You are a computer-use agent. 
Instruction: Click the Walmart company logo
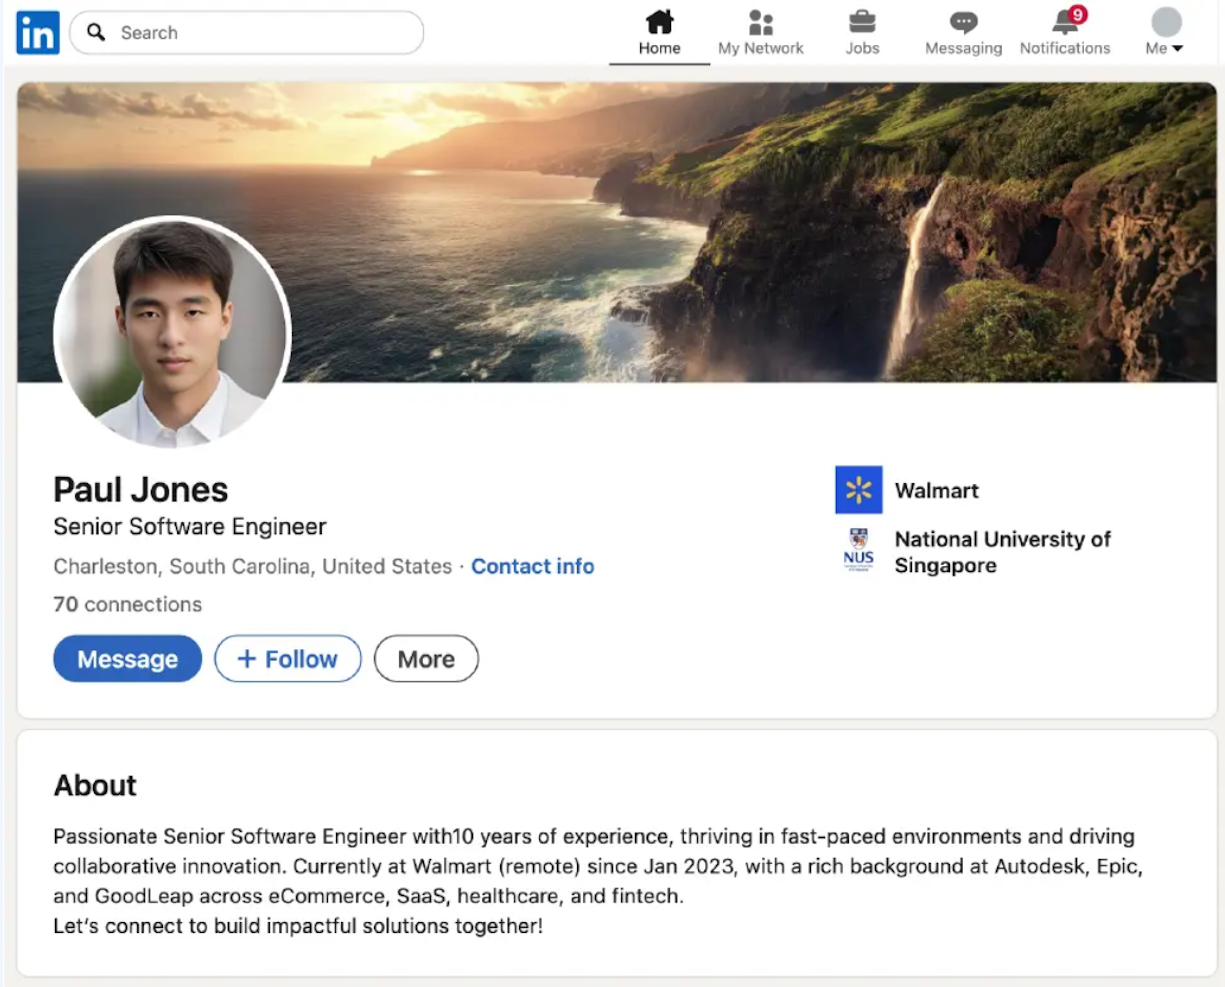point(858,490)
